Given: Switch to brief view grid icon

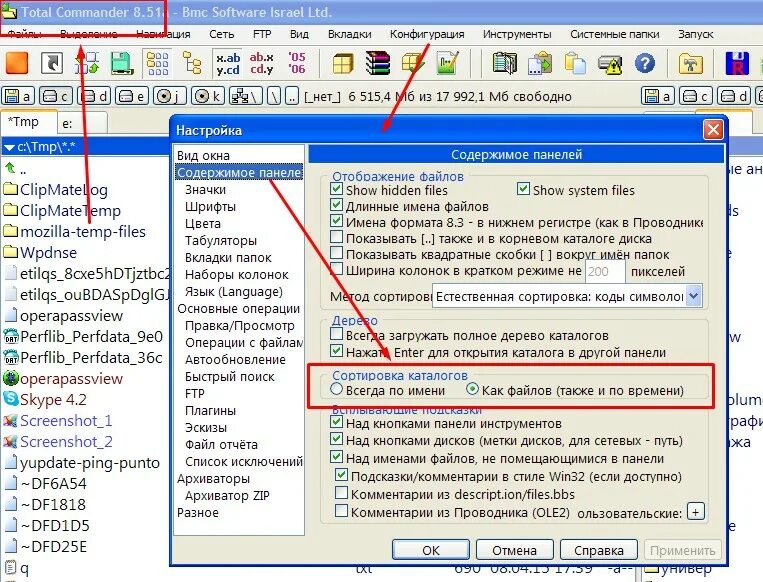Looking at the screenshot, I should tap(157, 63).
